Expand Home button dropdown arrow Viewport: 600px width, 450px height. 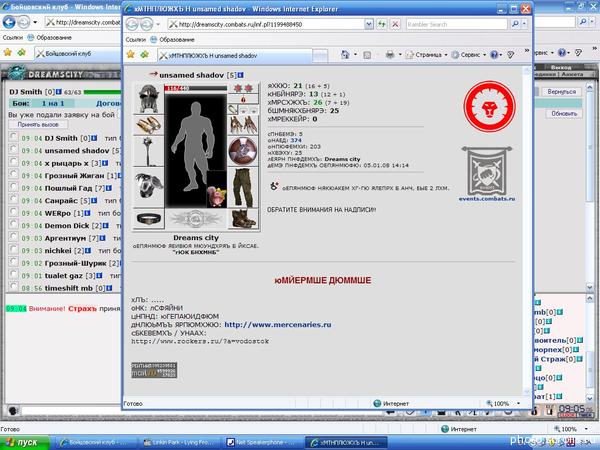[355, 55]
